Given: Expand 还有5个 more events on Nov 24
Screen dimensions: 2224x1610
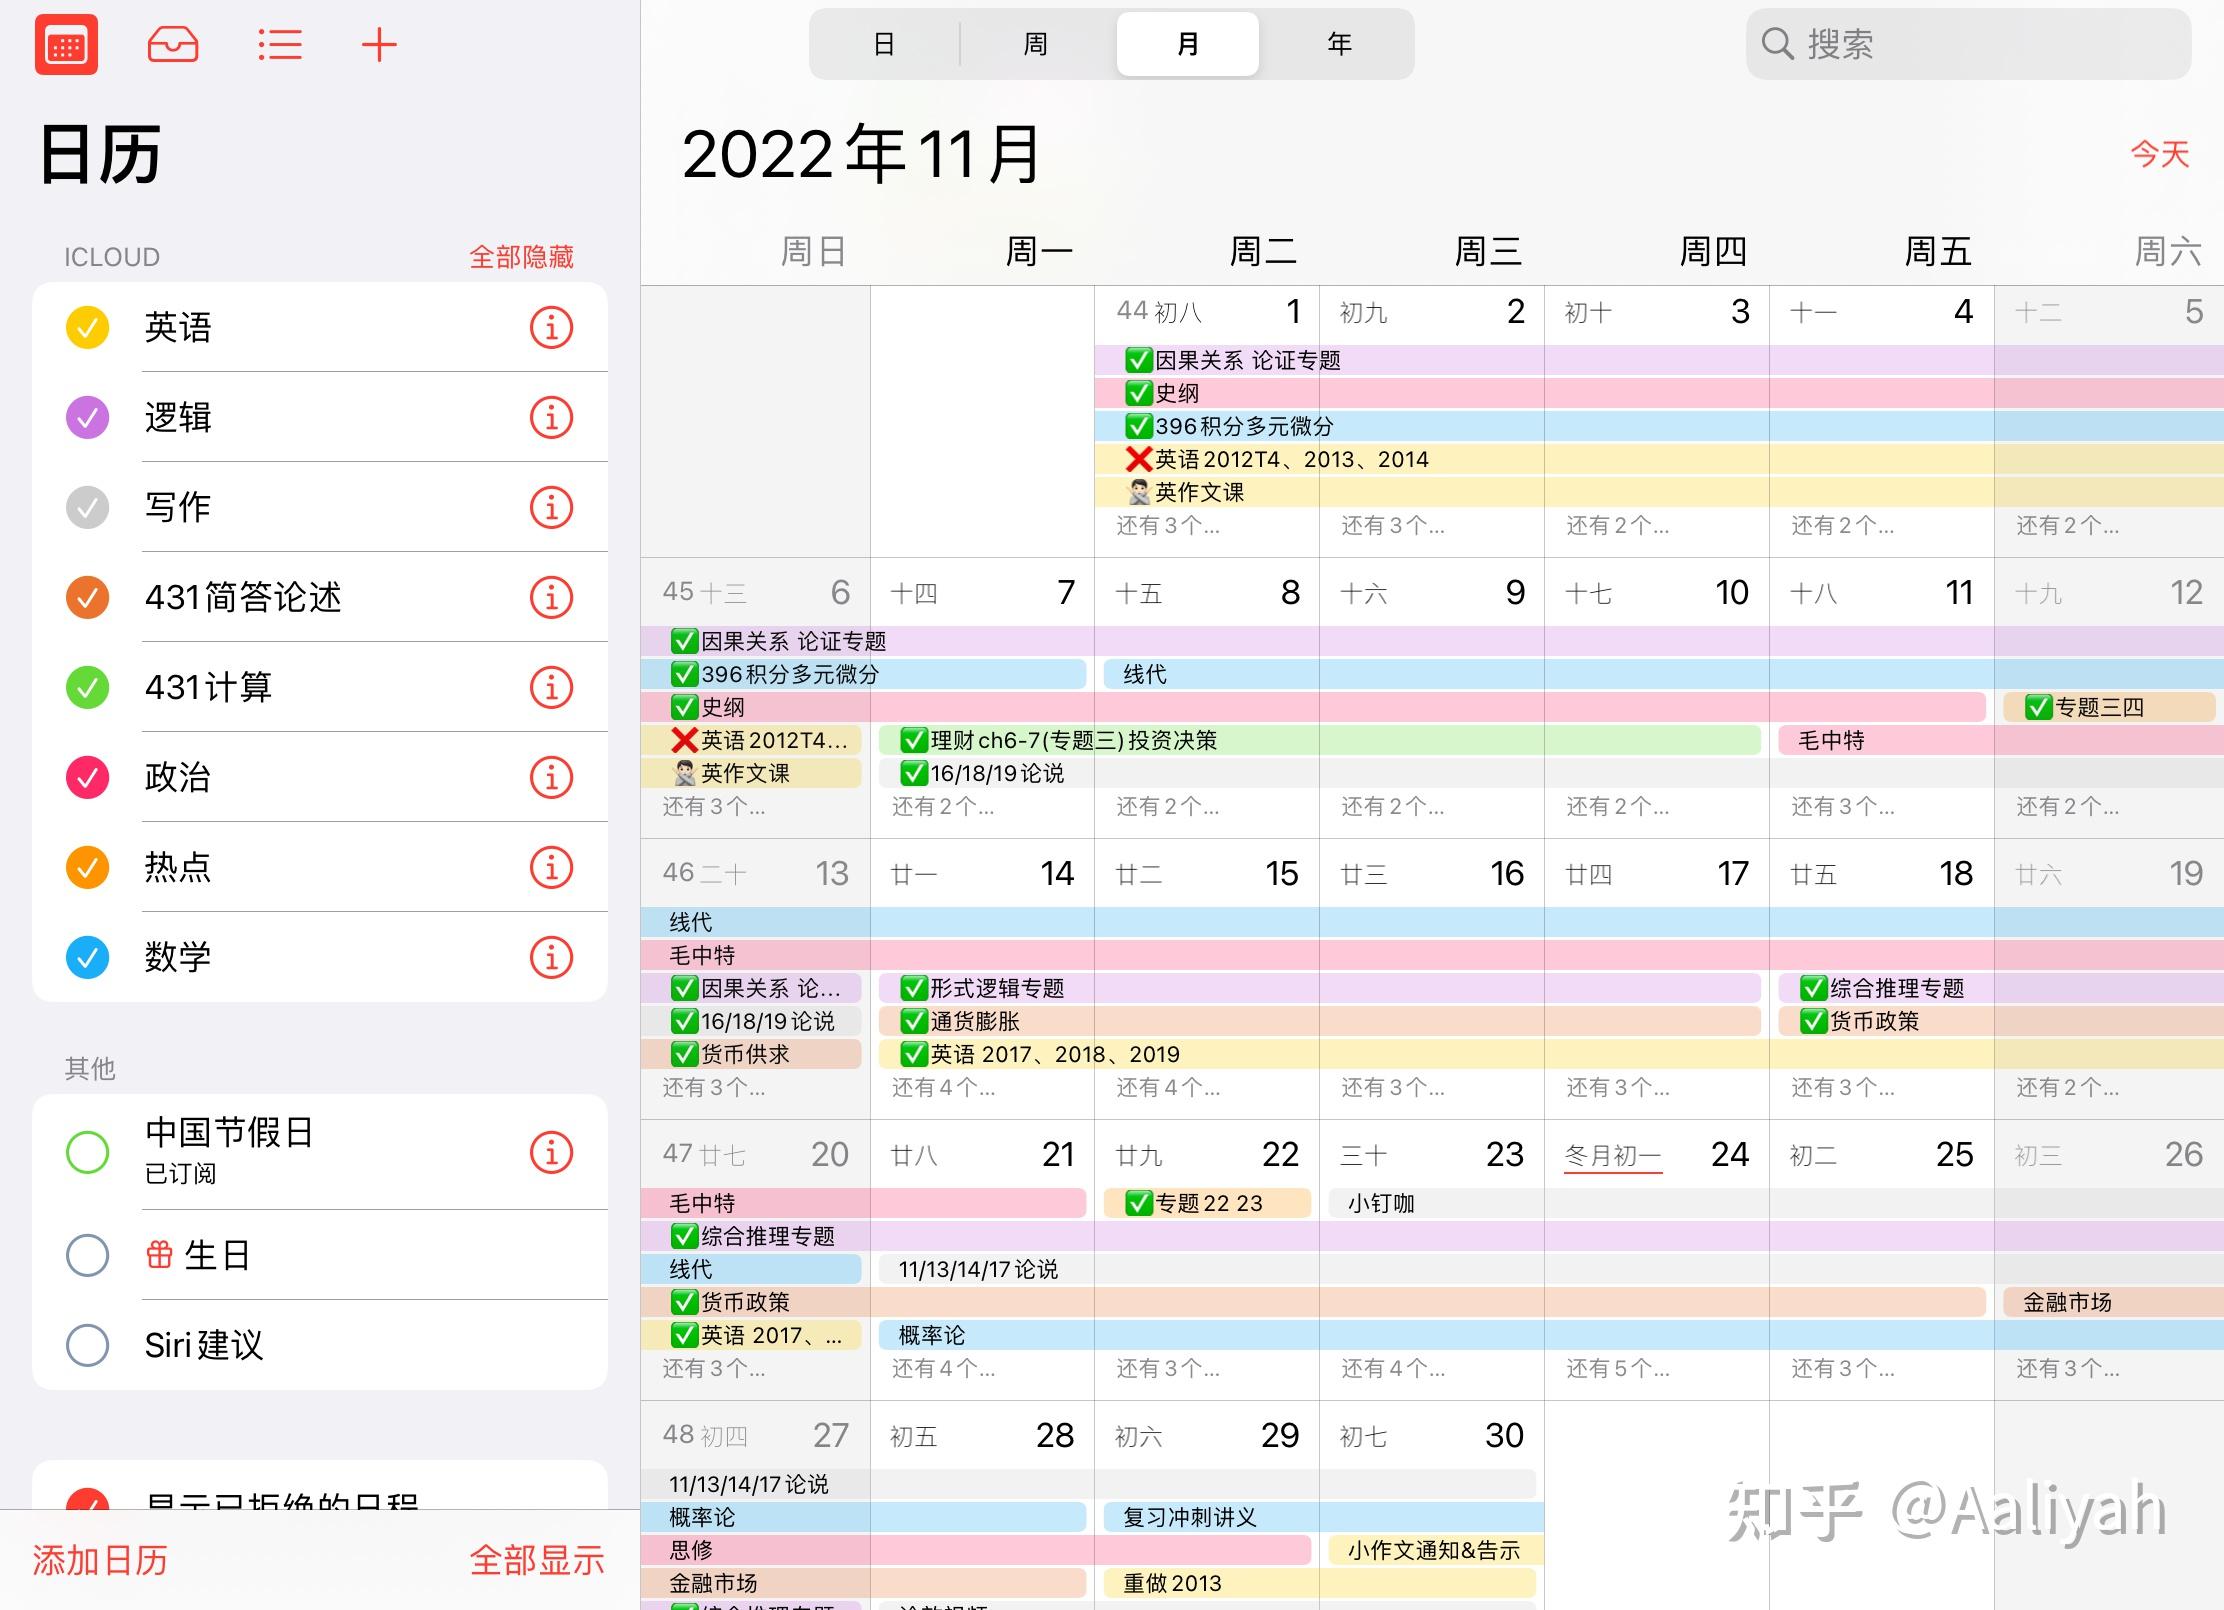Looking at the screenshot, I should point(1617,1369).
